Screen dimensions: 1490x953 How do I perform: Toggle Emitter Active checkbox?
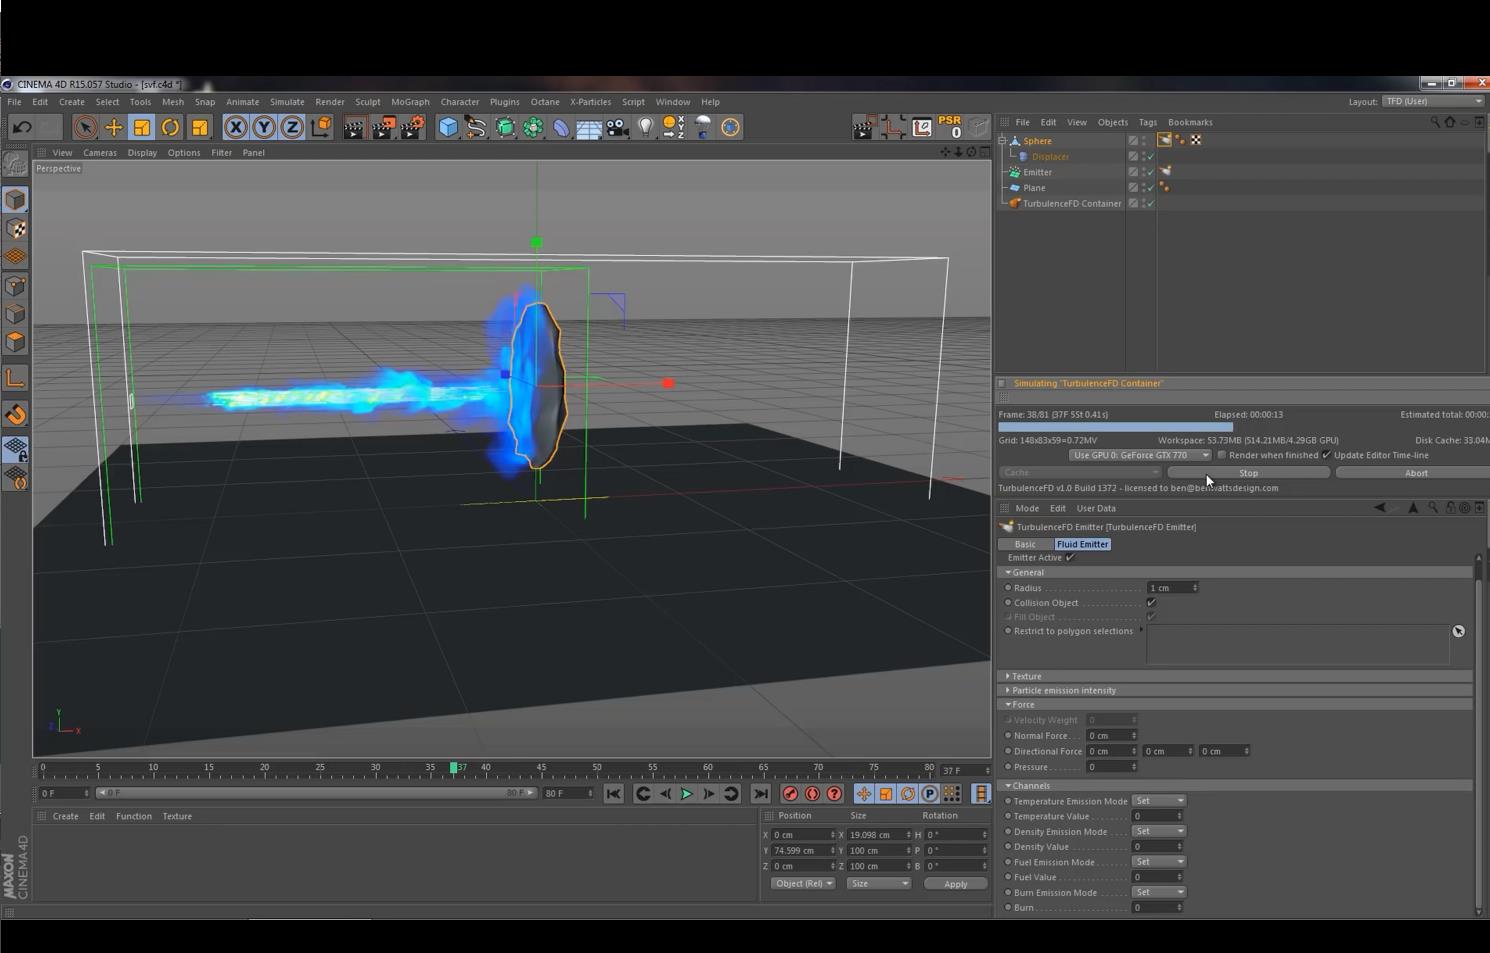[x=1070, y=558]
